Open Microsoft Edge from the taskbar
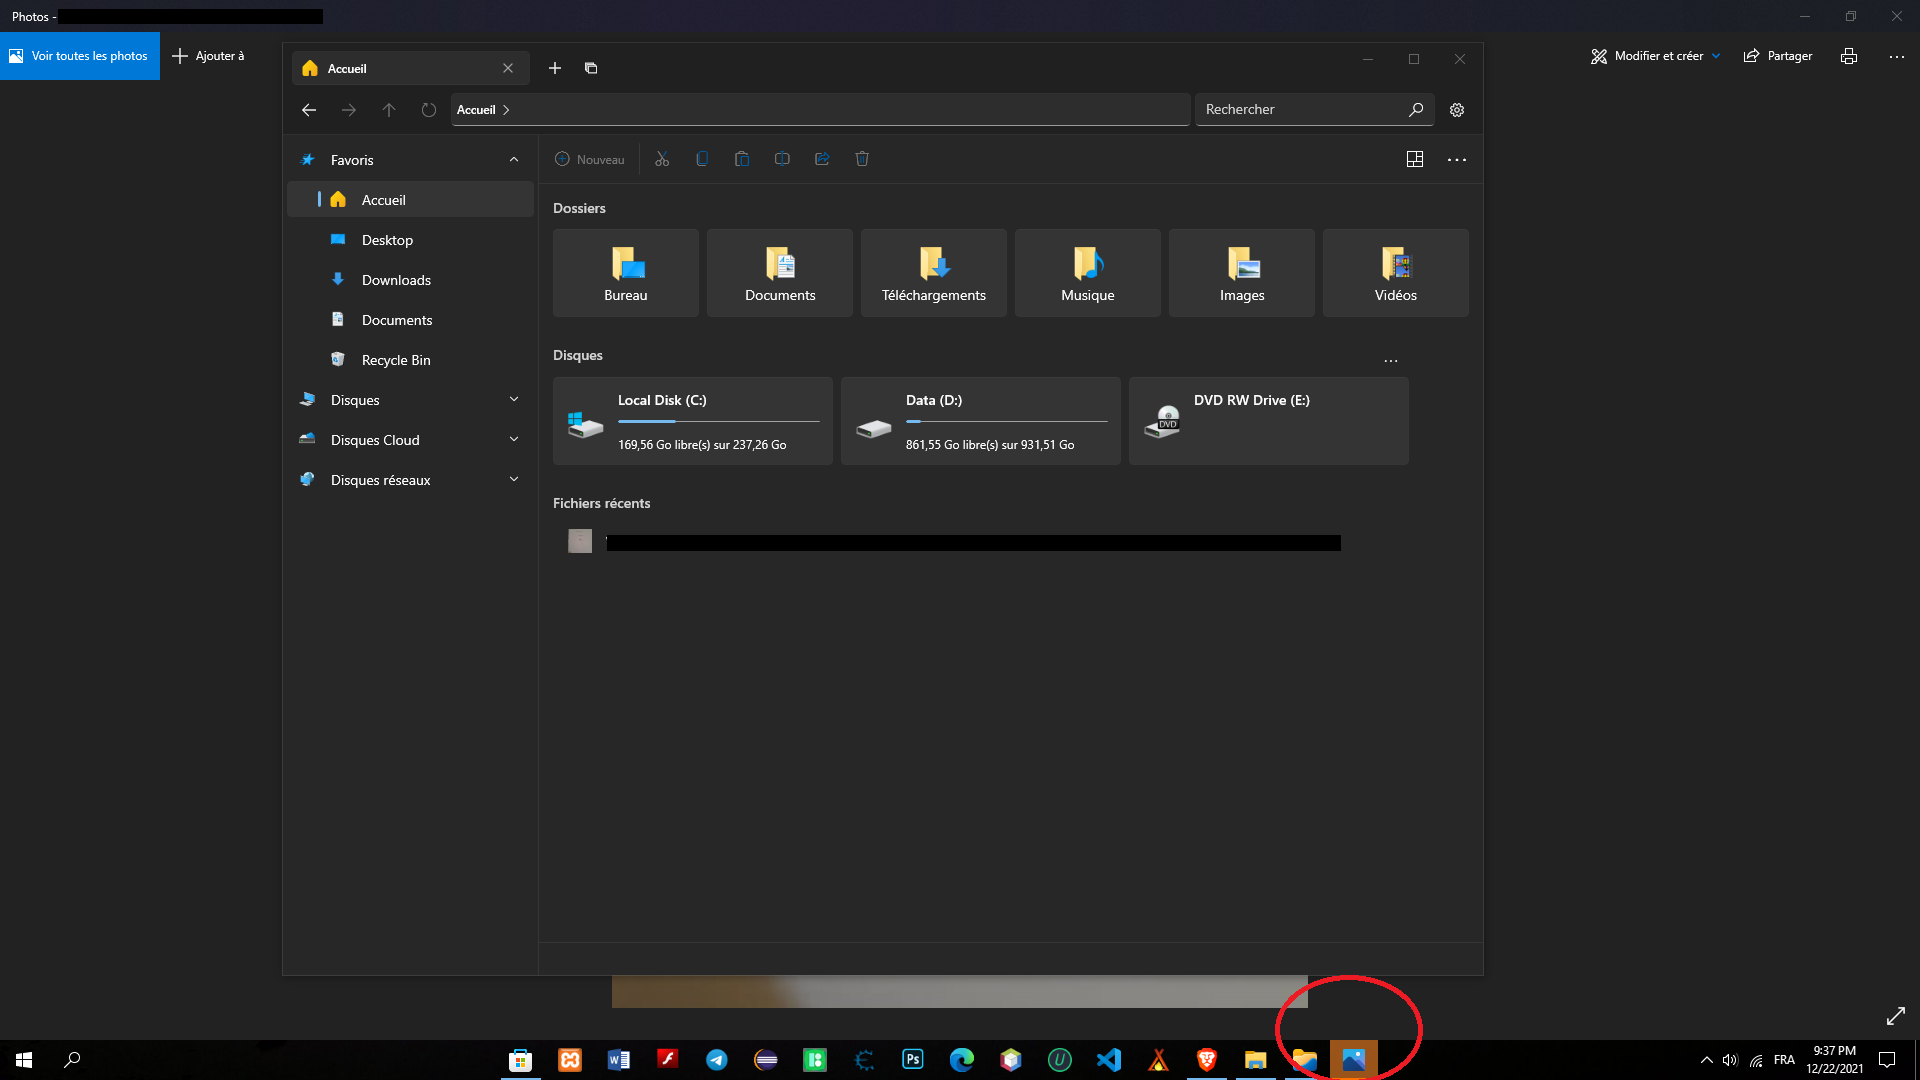 pos(962,1060)
